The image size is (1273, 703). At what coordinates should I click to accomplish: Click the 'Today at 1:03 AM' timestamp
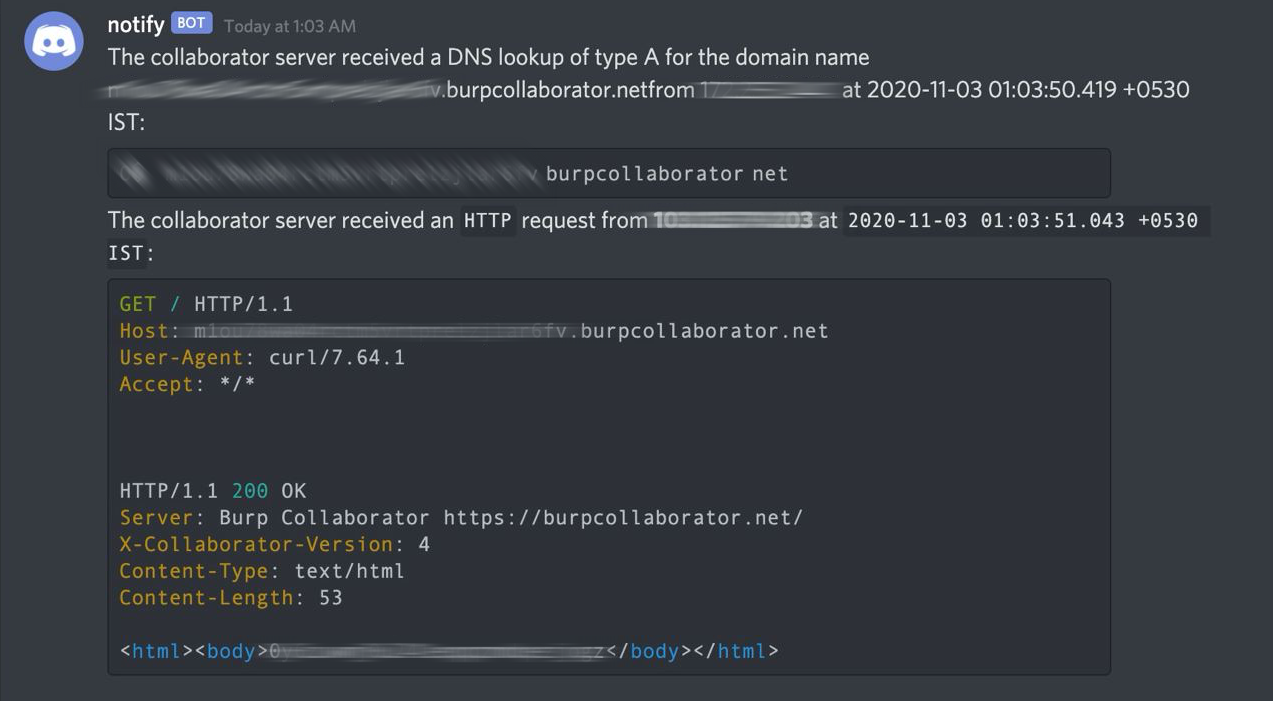pyautogui.click(x=289, y=26)
